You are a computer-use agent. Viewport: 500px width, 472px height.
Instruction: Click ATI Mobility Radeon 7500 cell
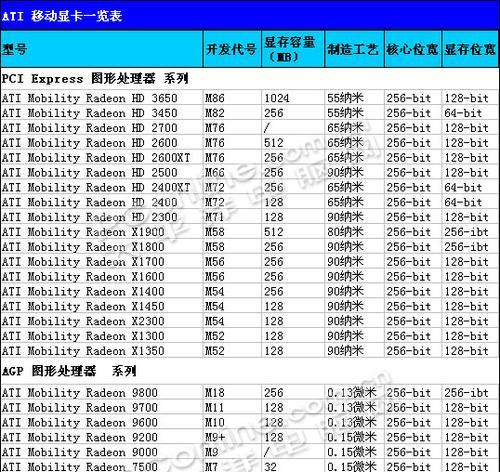[101, 466]
